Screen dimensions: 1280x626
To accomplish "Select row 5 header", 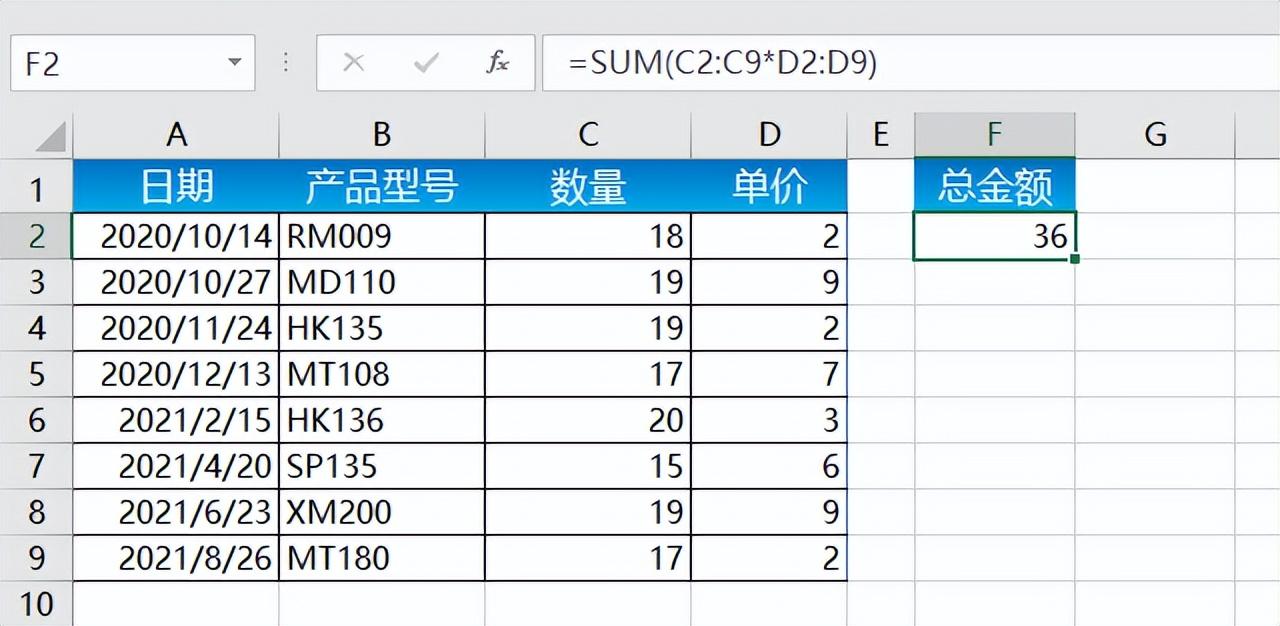I will pos(37,374).
